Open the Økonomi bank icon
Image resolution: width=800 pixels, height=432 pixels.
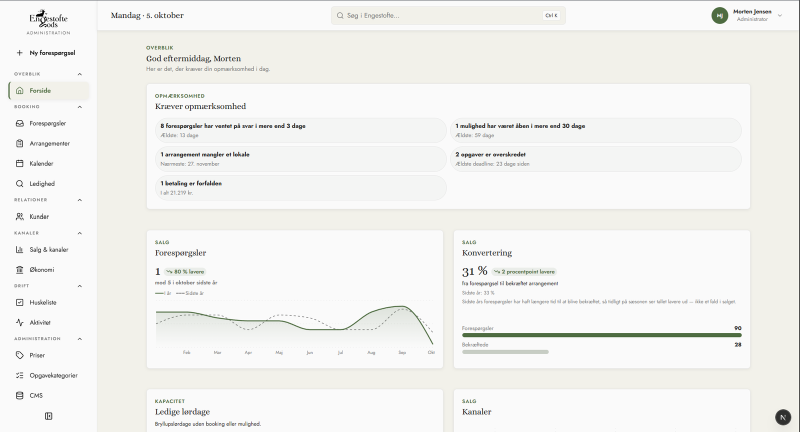click(19, 269)
